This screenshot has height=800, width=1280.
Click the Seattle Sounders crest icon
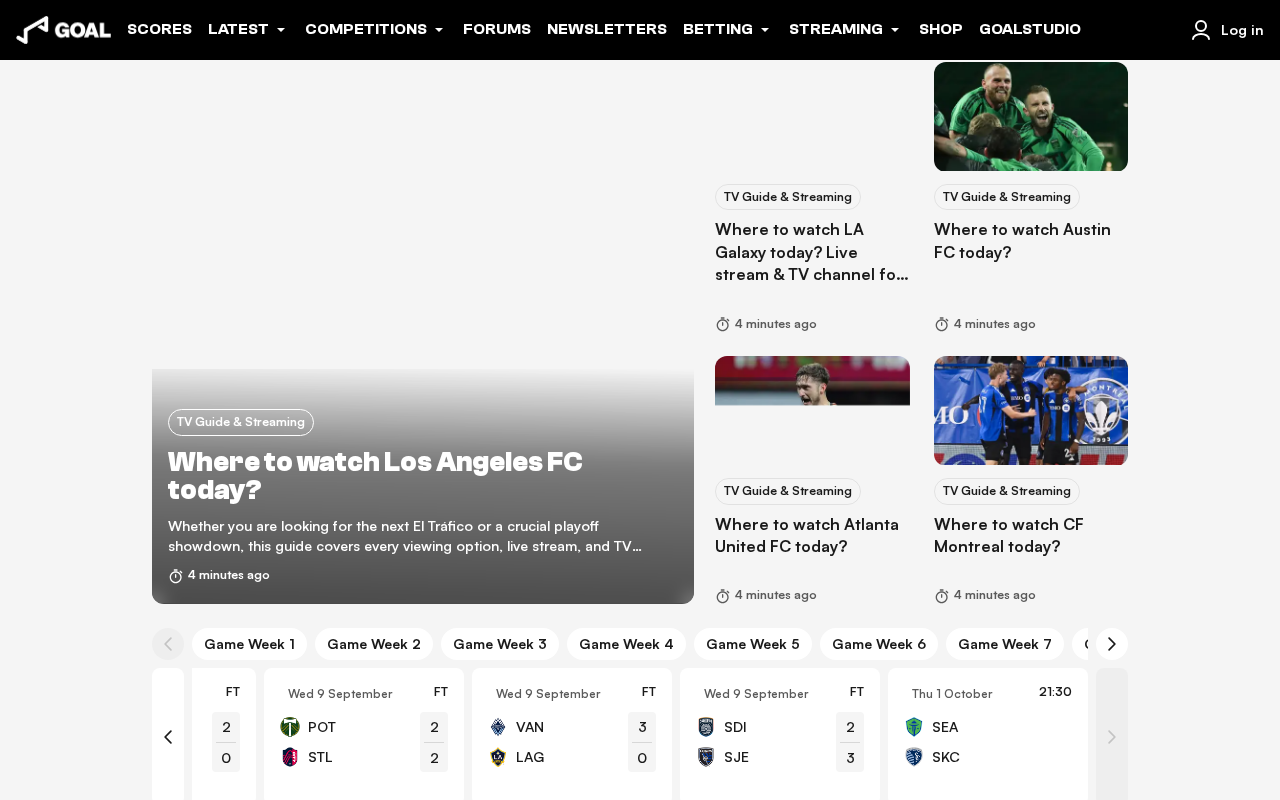pyautogui.click(x=914, y=727)
